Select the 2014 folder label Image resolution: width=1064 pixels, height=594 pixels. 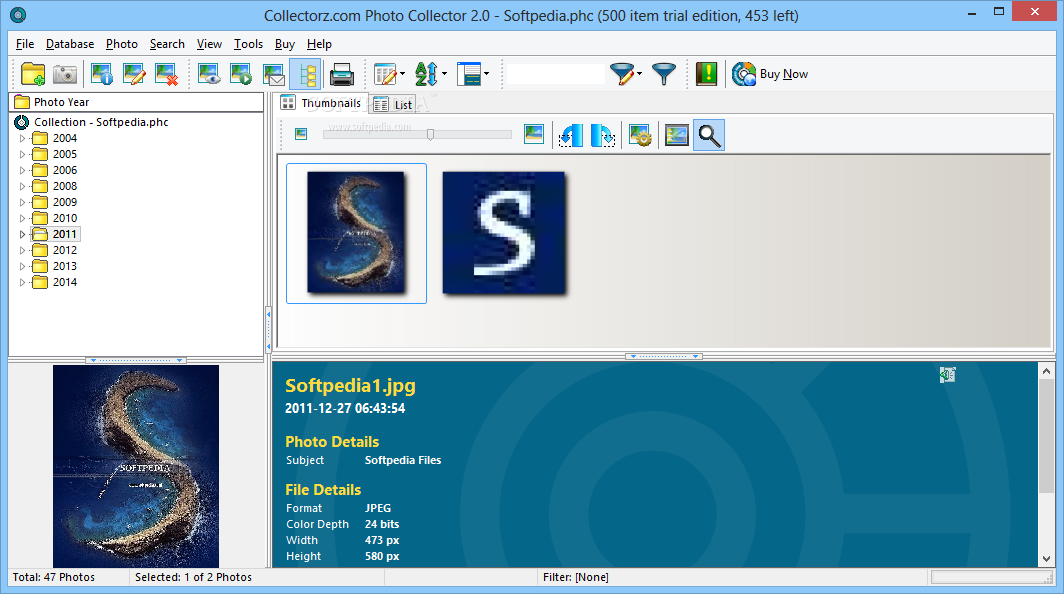65,282
